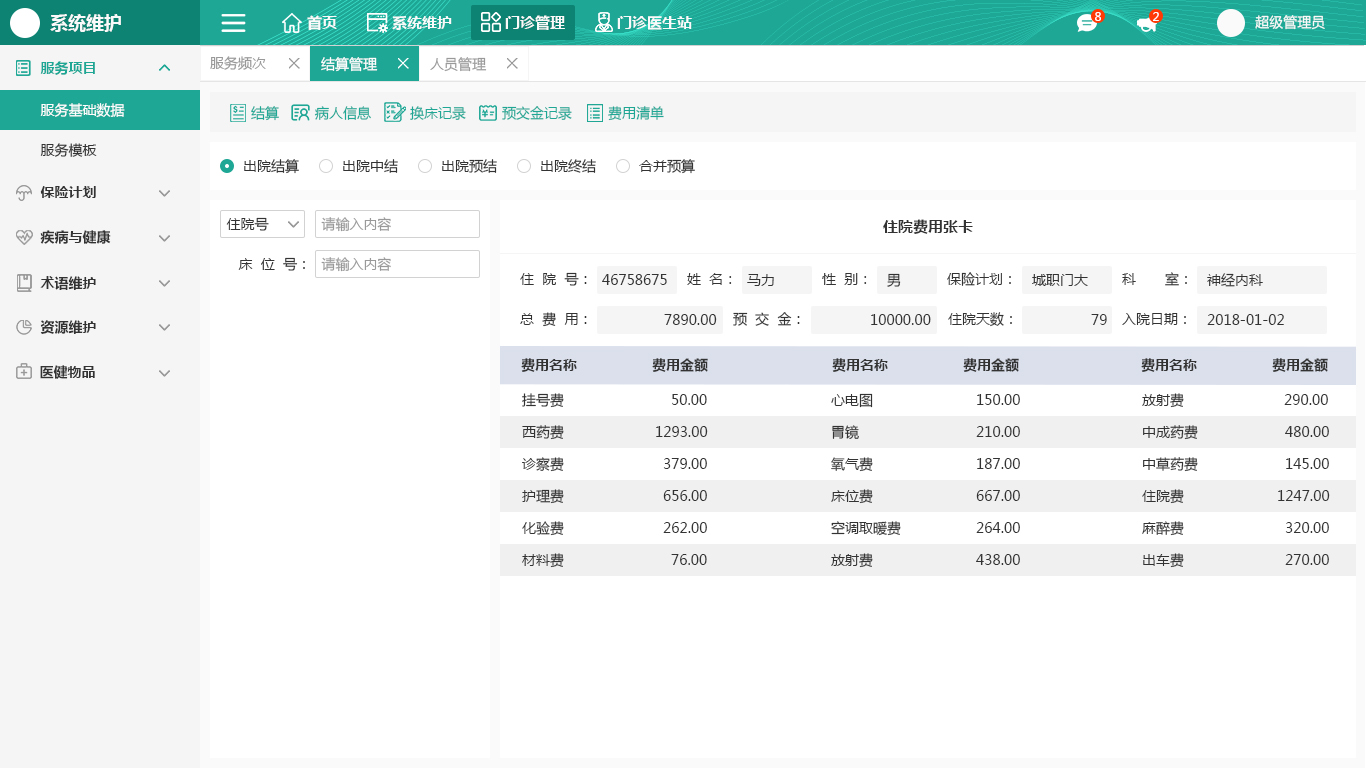Click the 姓名 field showing 马力

[x=777, y=280]
